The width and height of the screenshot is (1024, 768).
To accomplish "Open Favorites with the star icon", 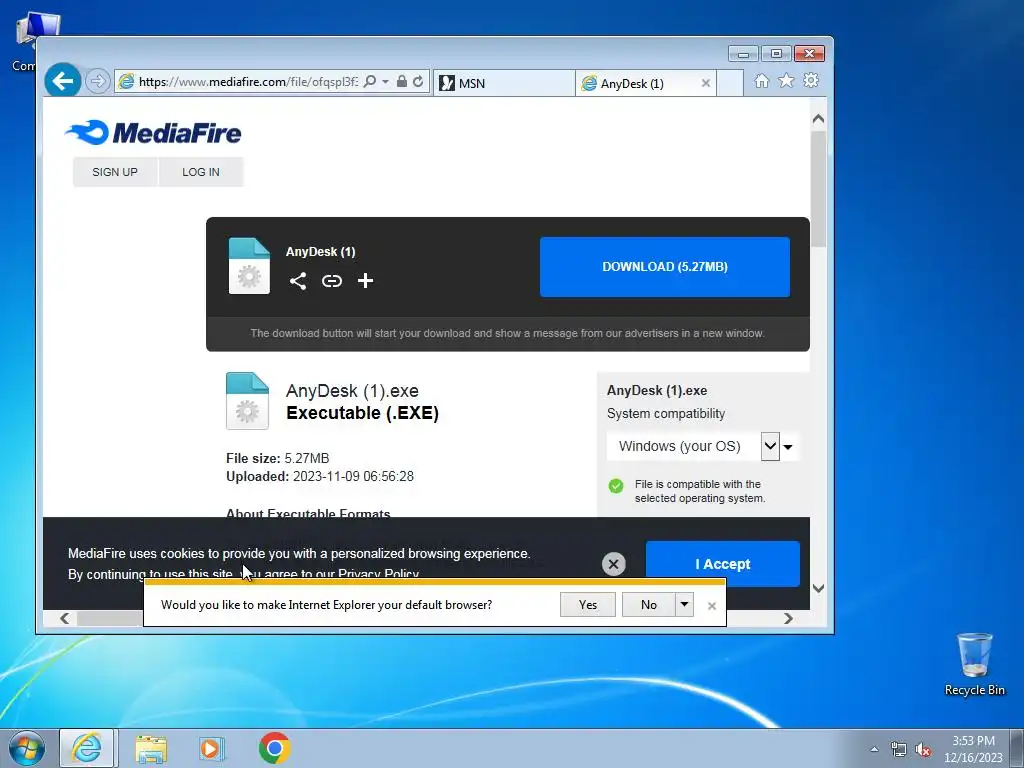I will (786, 81).
